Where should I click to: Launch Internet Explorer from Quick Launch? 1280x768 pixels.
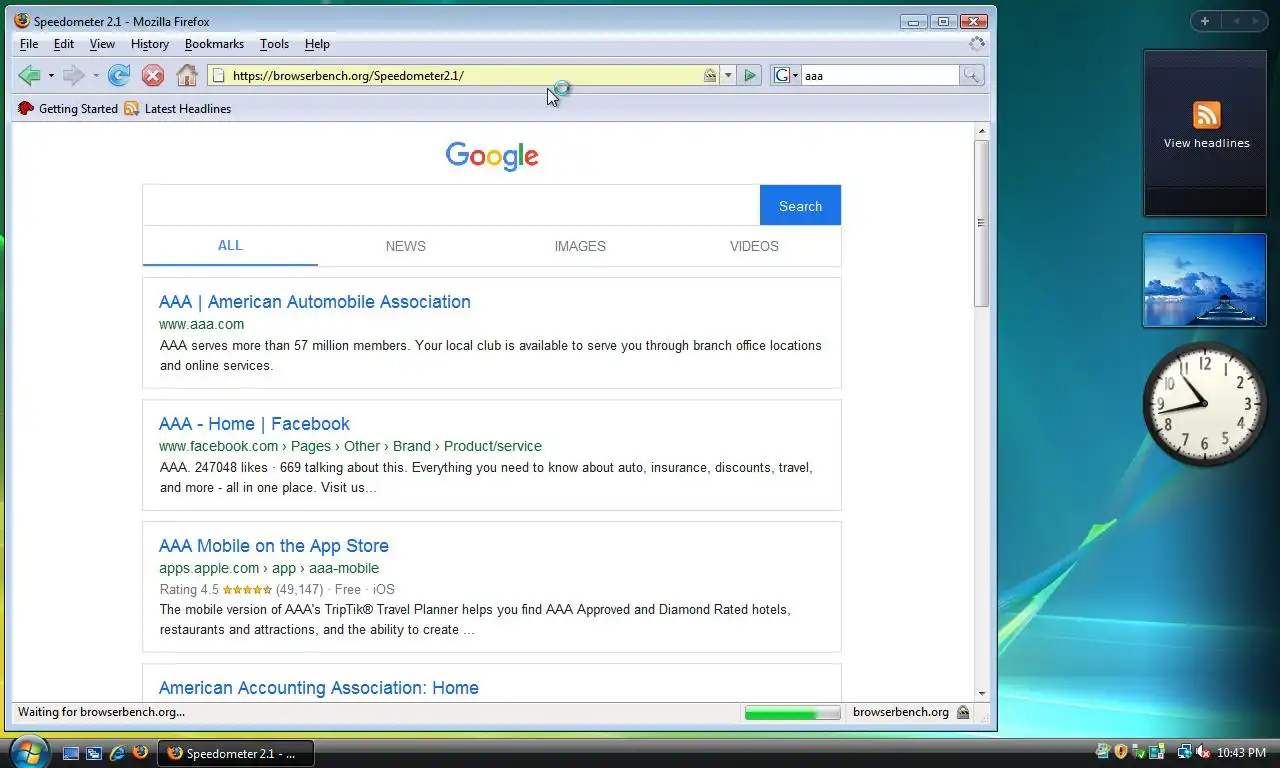tap(117, 753)
